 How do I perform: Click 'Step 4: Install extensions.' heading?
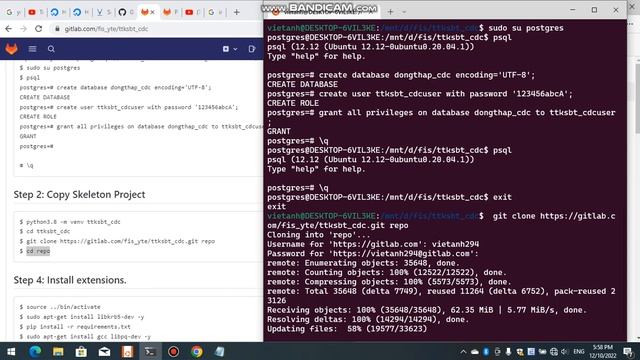click(70, 280)
